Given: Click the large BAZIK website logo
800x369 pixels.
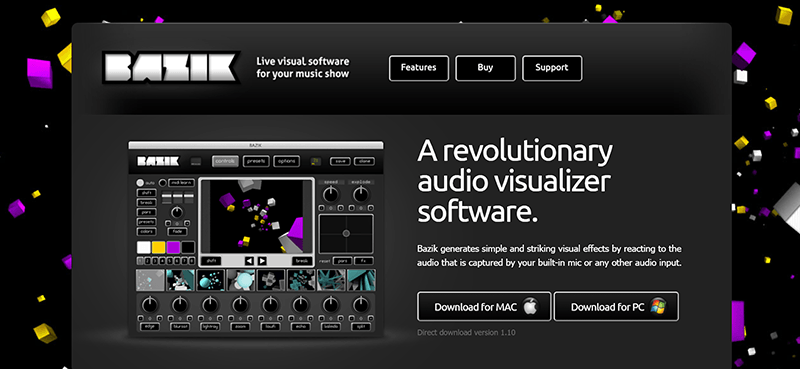Looking at the screenshot, I should click(171, 67).
